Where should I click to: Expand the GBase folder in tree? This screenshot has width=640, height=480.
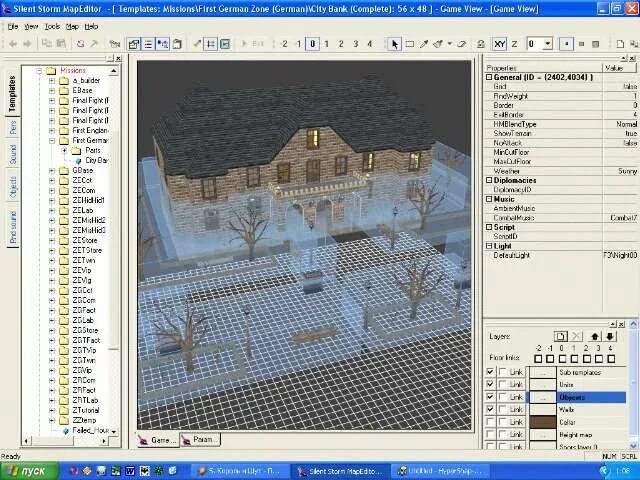coord(52,170)
